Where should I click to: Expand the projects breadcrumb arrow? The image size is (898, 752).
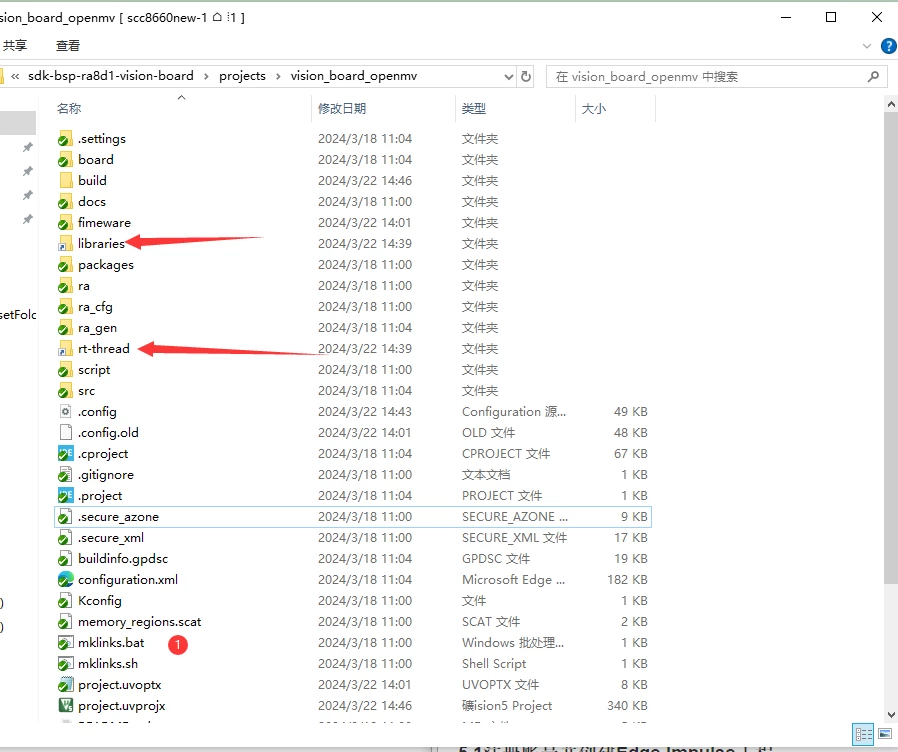coord(278,76)
